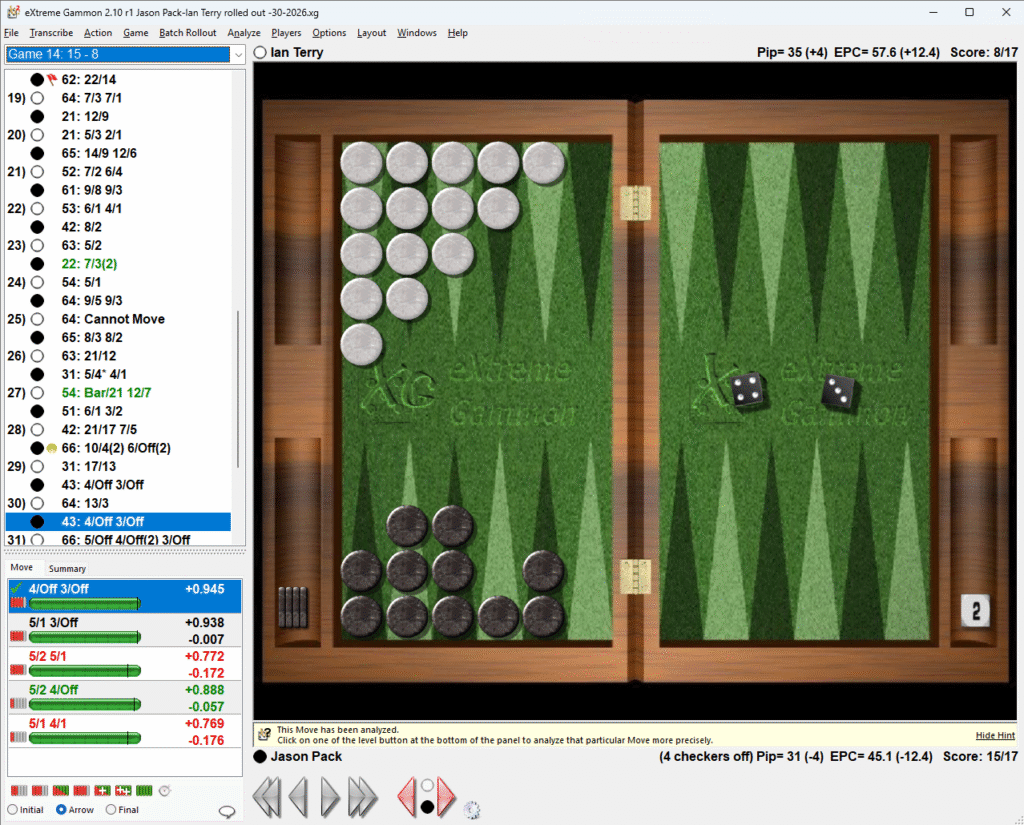The width and height of the screenshot is (1024, 825).
Task: Open the Windows menu
Action: [x=417, y=33]
